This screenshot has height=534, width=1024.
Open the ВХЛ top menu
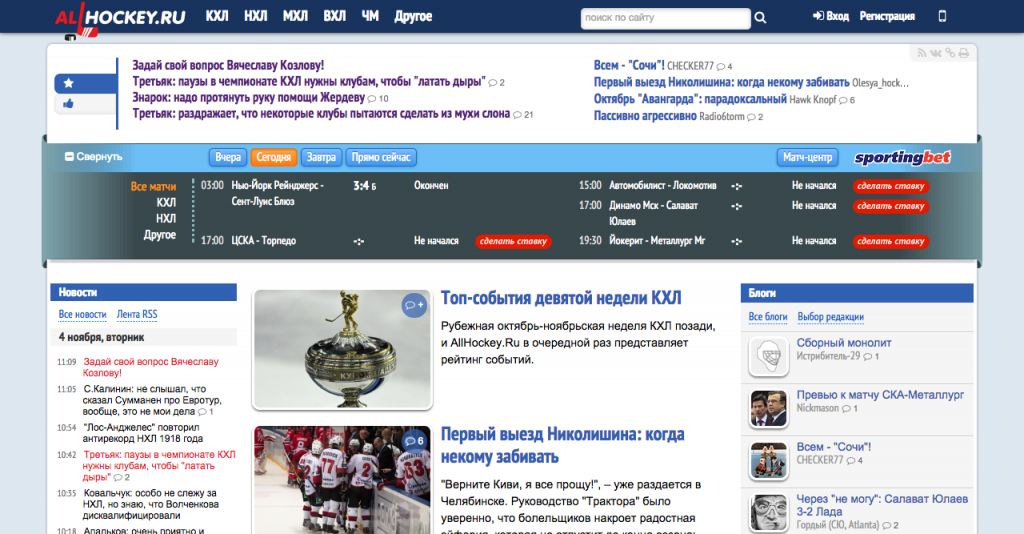tap(334, 16)
